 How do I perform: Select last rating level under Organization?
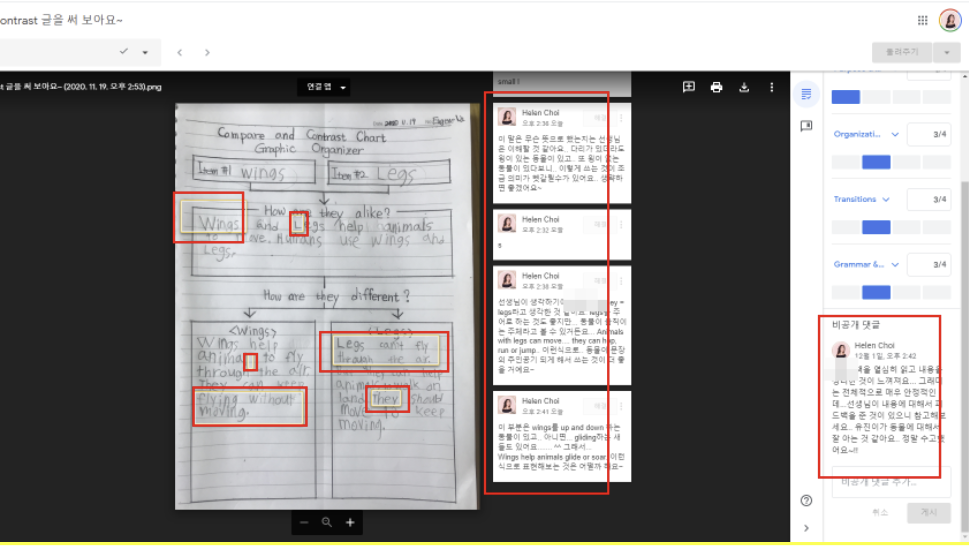coord(937,162)
